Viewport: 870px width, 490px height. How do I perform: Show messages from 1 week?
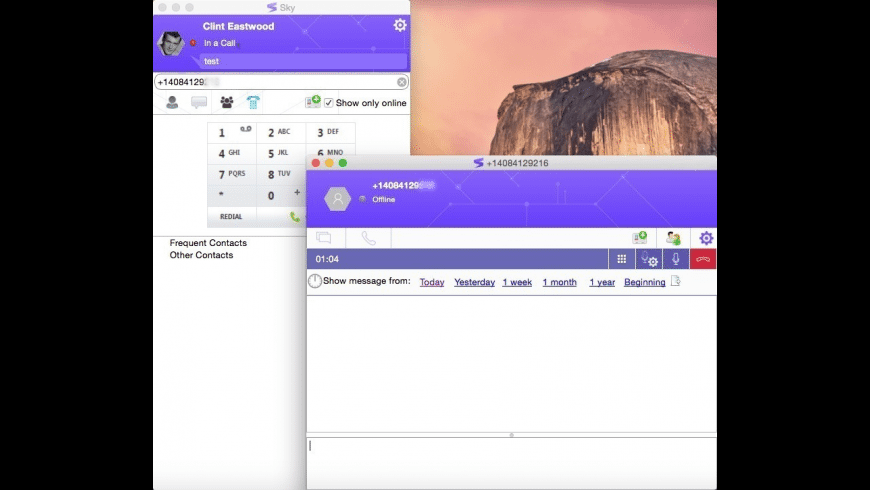click(517, 282)
